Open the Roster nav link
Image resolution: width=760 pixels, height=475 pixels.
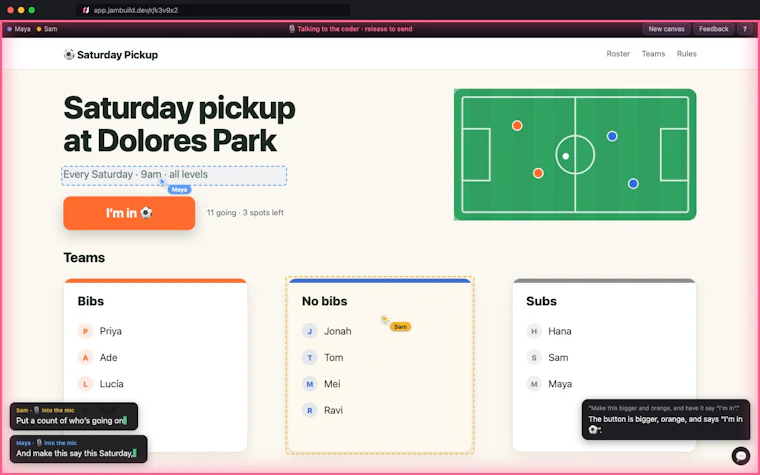(x=618, y=54)
